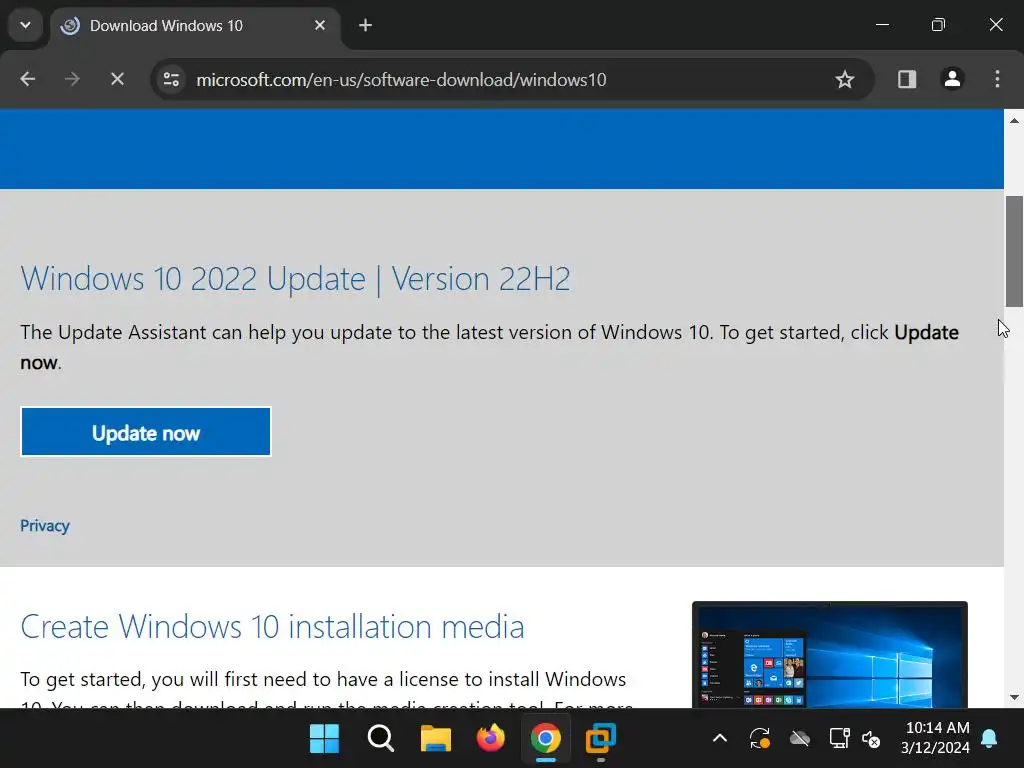Close the Download Windows 10 tab
The width and height of the screenshot is (1024, 768).
coord(320,25)
